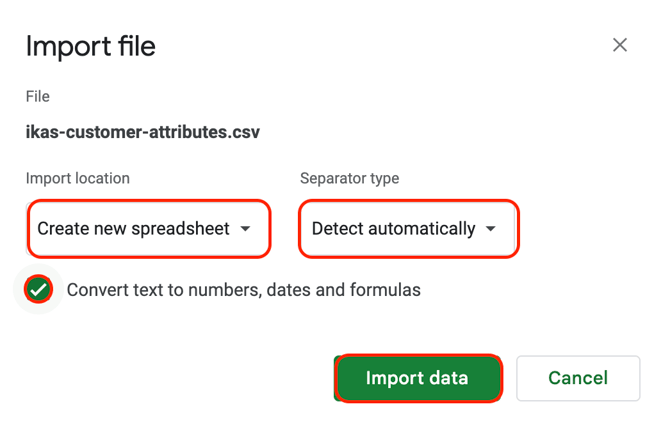Uncheck dates and formulas conversion option
Screen dimensions: 670x427
(39, 290)
